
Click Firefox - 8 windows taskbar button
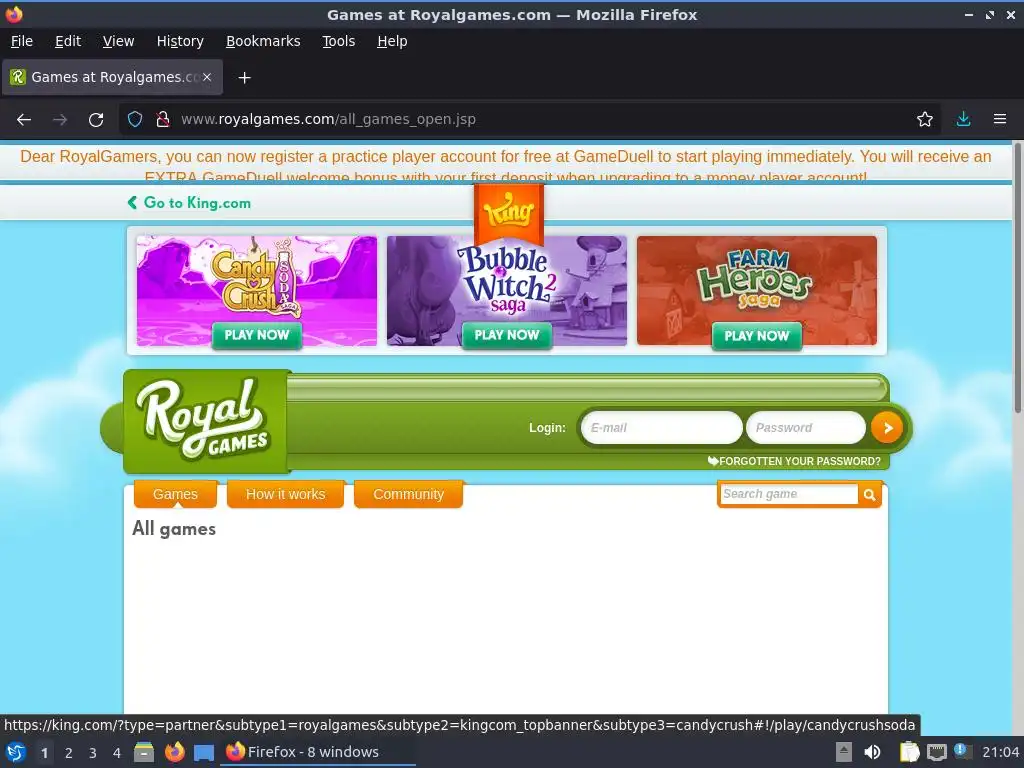coord(317,752)
